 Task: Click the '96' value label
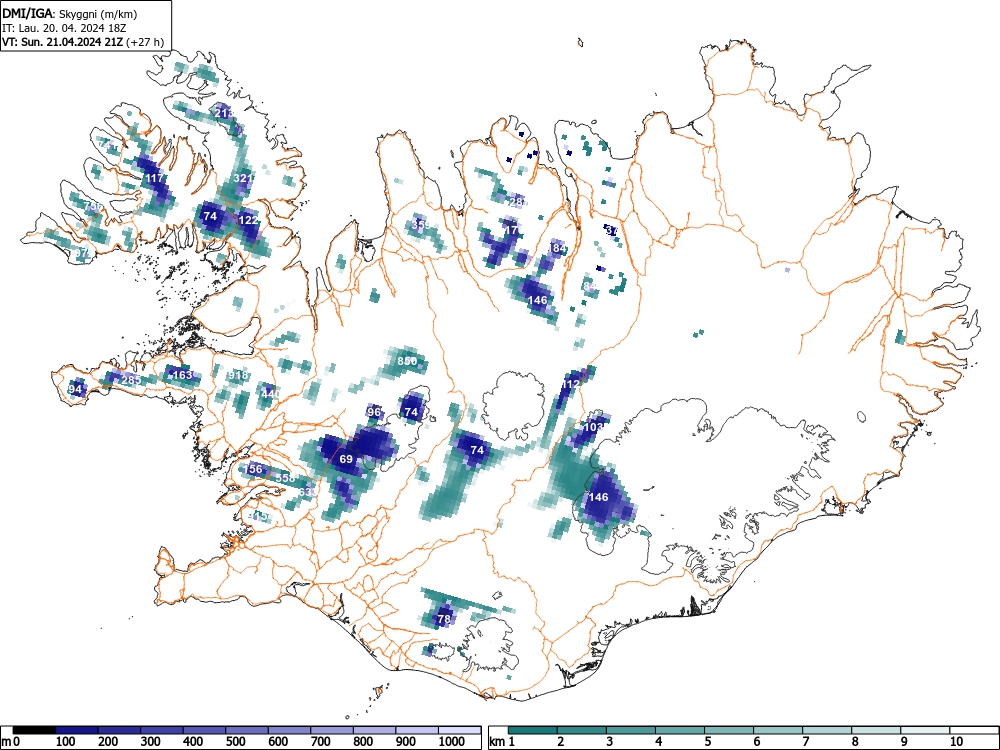[374, 412]
